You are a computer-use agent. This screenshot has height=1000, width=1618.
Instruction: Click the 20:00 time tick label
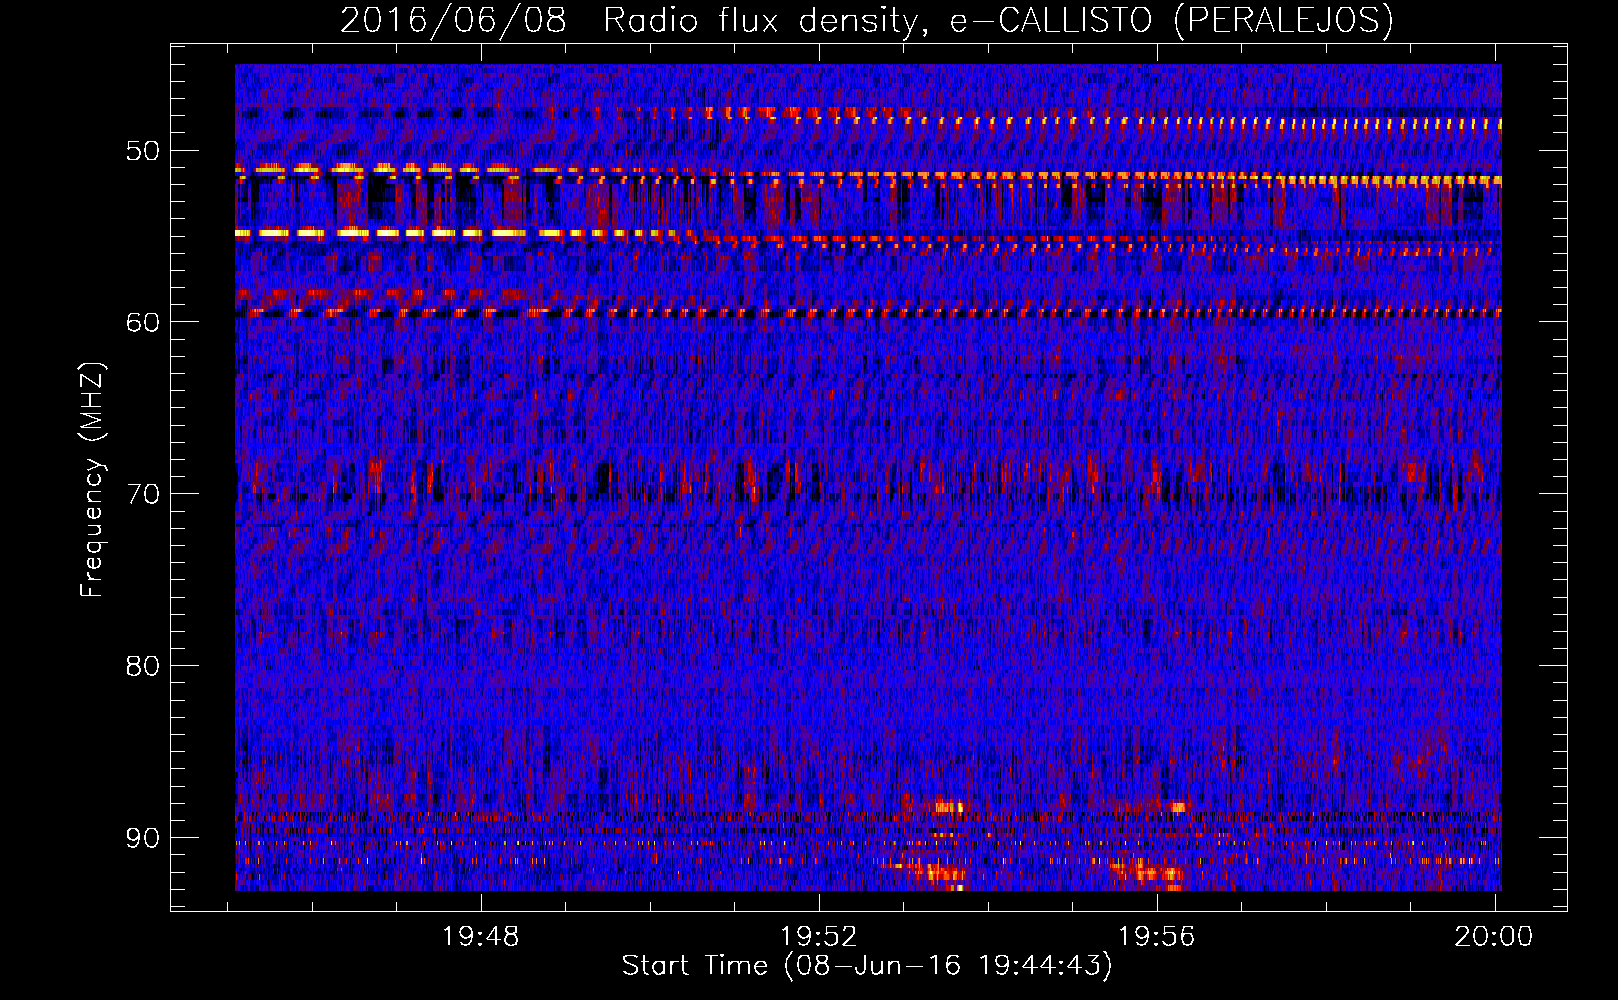point(1494,937)
